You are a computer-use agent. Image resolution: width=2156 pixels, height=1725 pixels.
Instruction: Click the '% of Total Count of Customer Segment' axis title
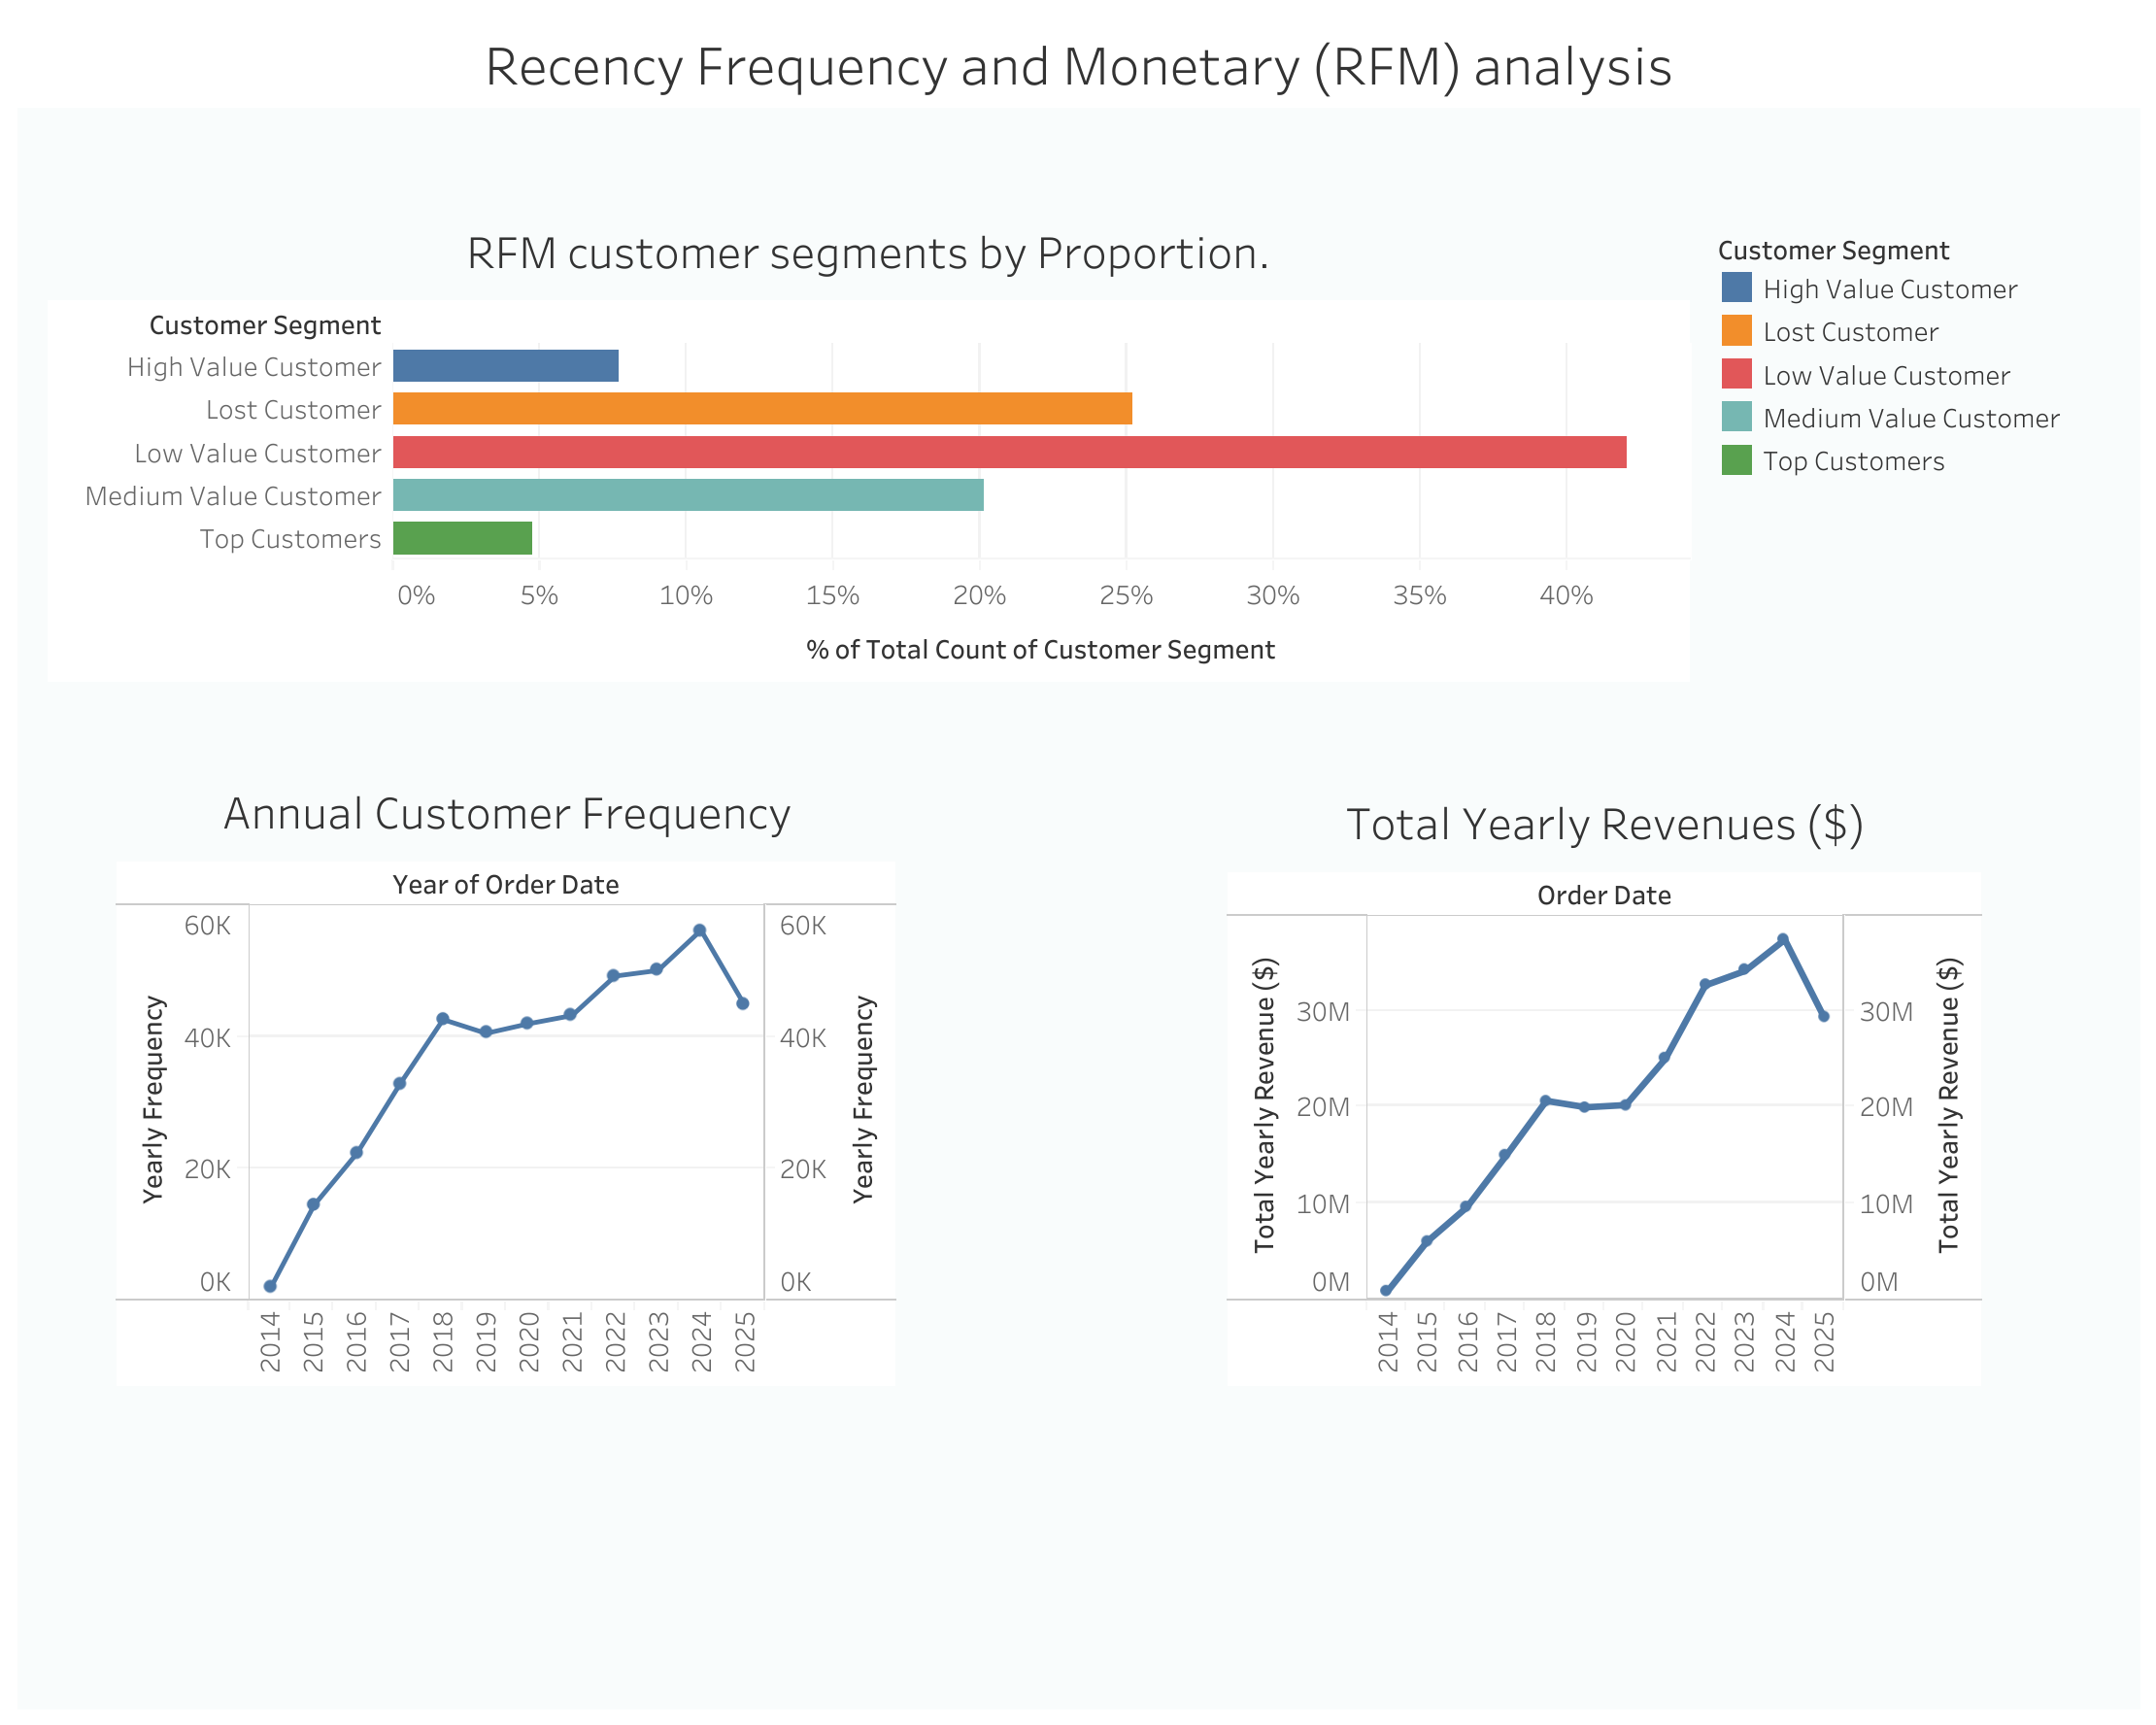click(1040, 650)
